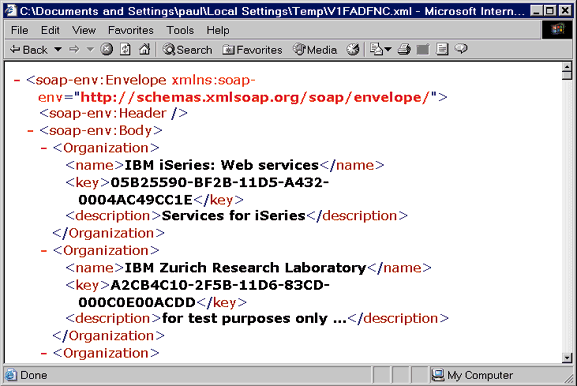Click the Back arrow button
This screenshot has height=386, width=577.
tap(29, 49)
